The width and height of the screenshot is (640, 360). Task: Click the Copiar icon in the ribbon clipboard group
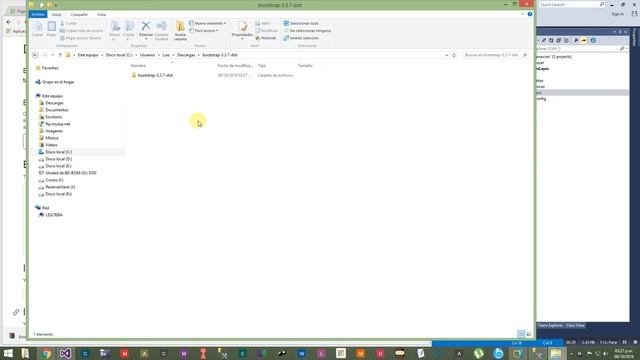[x=38, y=29]
